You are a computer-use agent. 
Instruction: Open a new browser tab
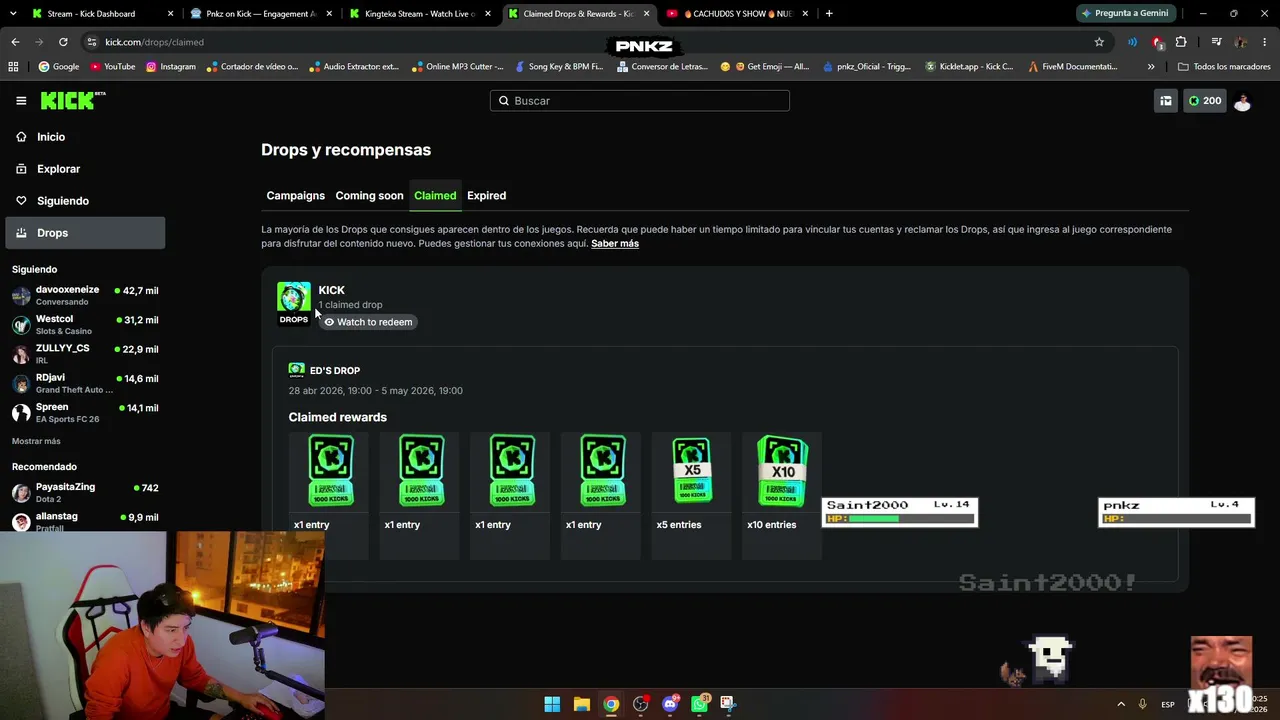(829, 14)
